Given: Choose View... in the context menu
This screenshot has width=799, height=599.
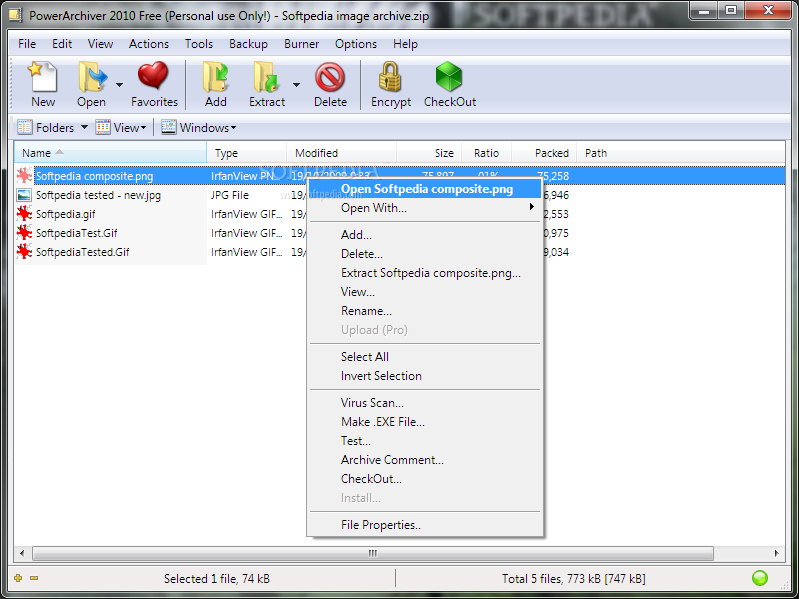Looking at the screenshot, I should coord(425,292).
